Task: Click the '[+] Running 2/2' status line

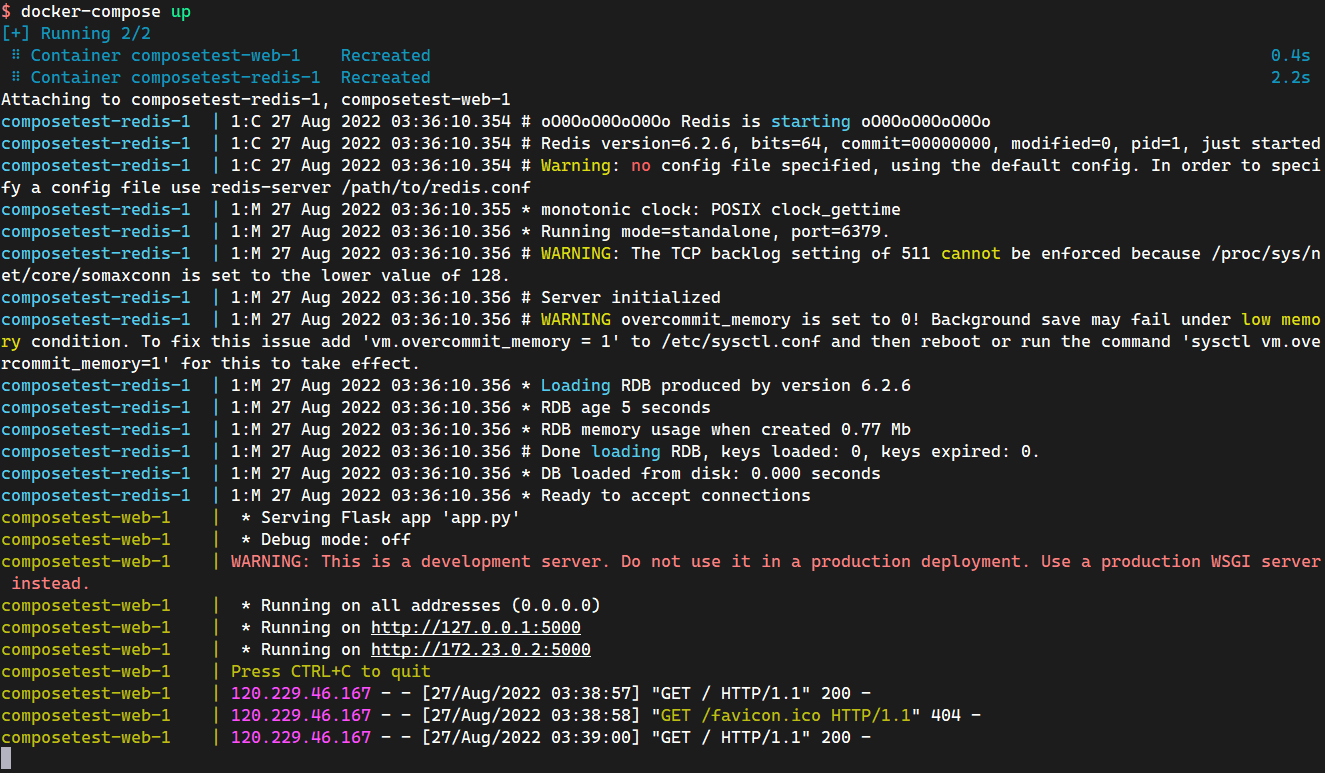Action: [76, 34]
